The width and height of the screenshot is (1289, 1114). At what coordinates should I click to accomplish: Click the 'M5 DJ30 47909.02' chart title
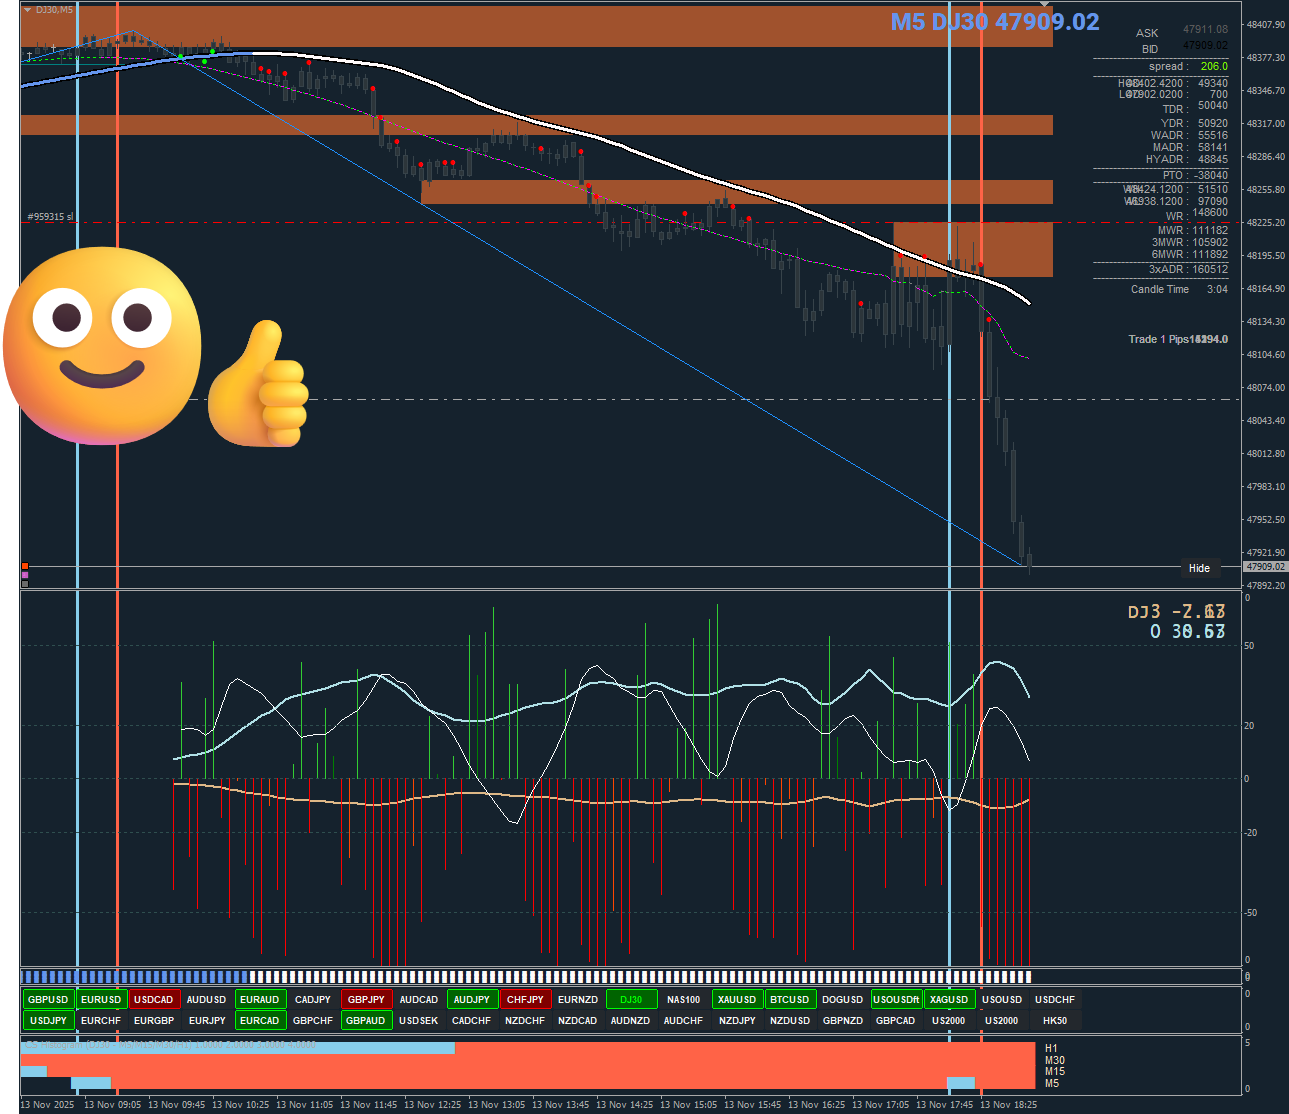[995, 22]
